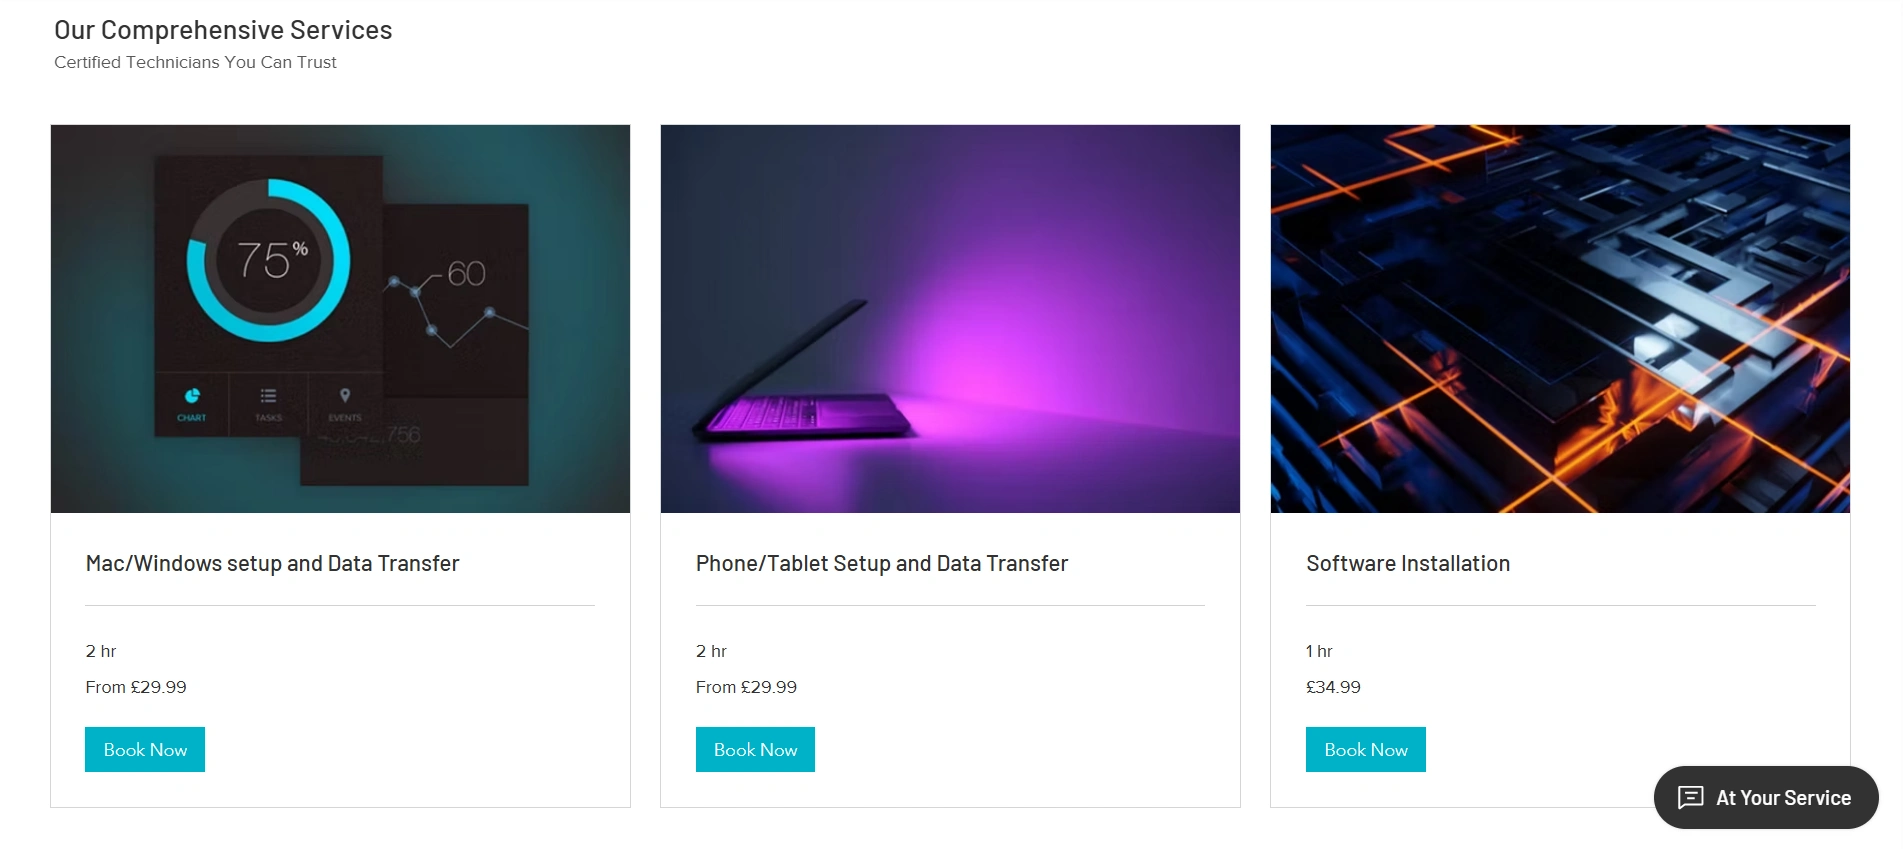Click the Tasks list icon in the dashboard image

(268, 396)
